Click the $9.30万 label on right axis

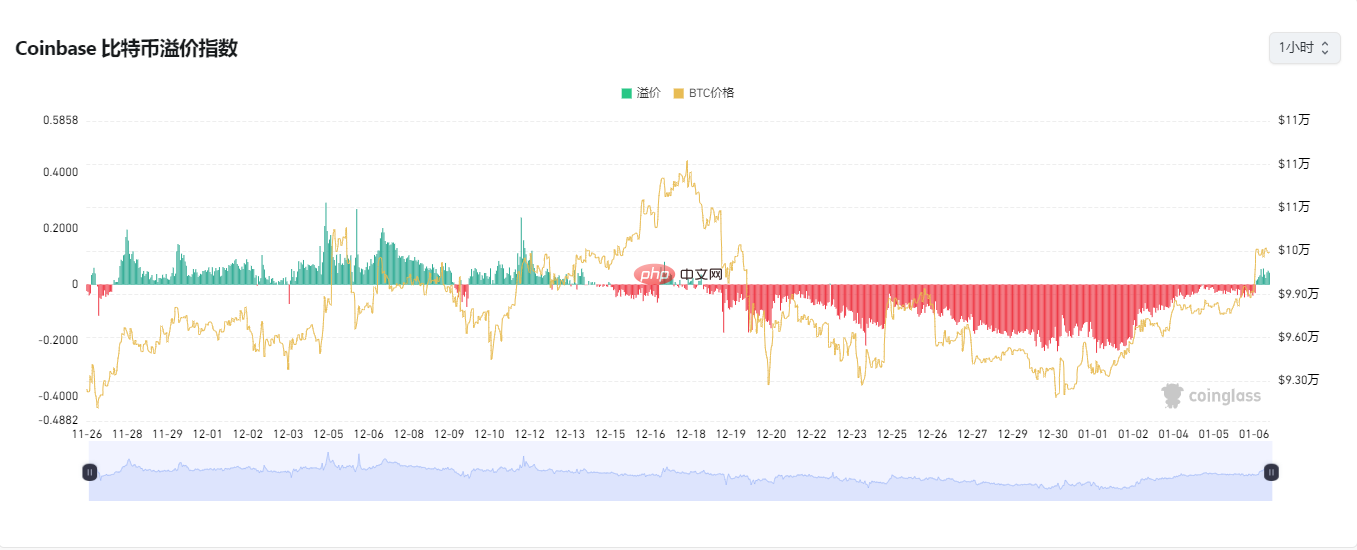point(1298,380)
